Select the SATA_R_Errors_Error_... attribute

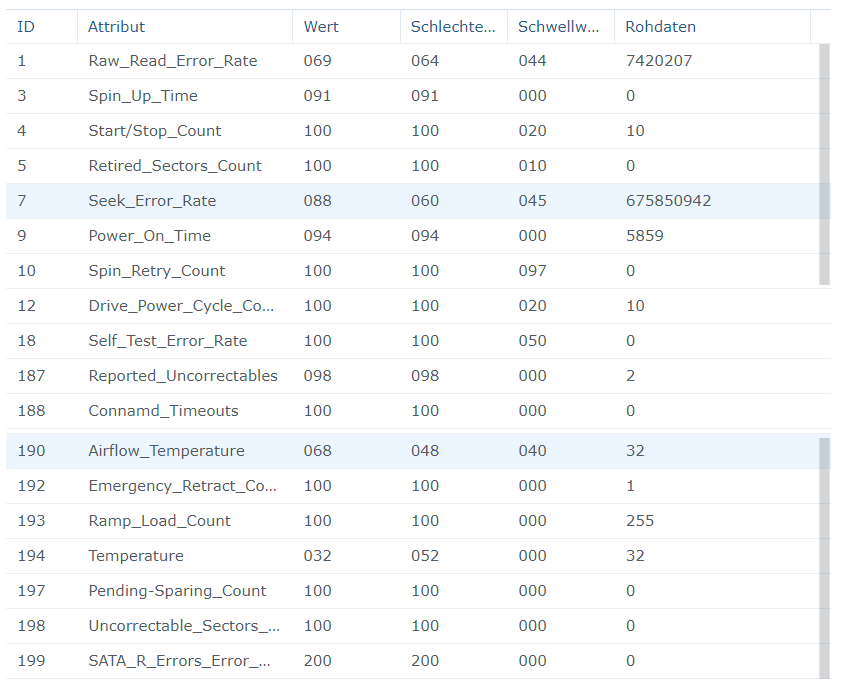[x=179, y=661]
